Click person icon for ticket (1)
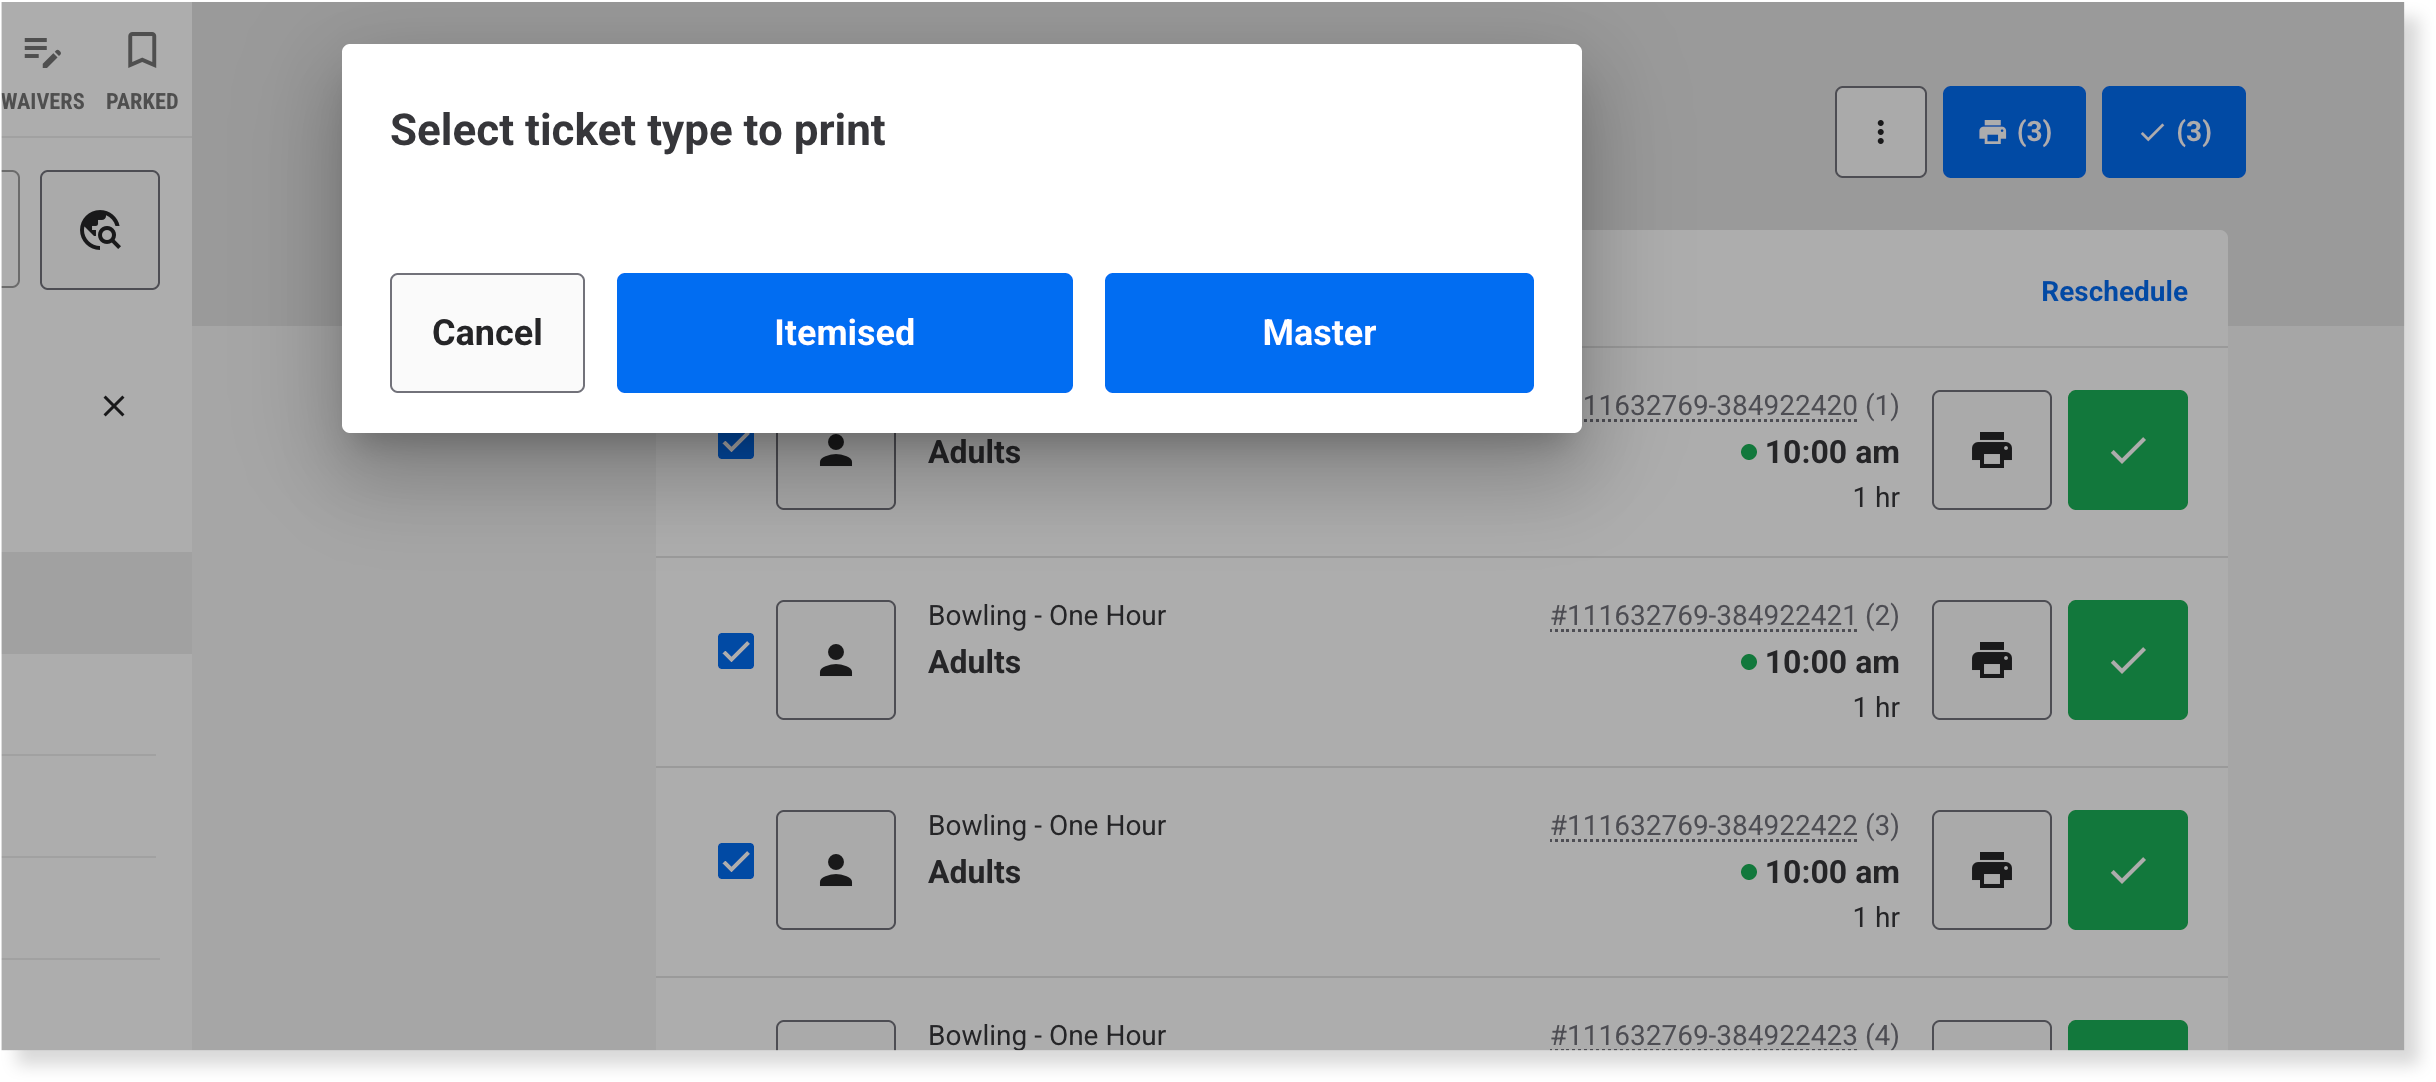The width and height of the screenshot is (2436, 1082). point(836,470)
